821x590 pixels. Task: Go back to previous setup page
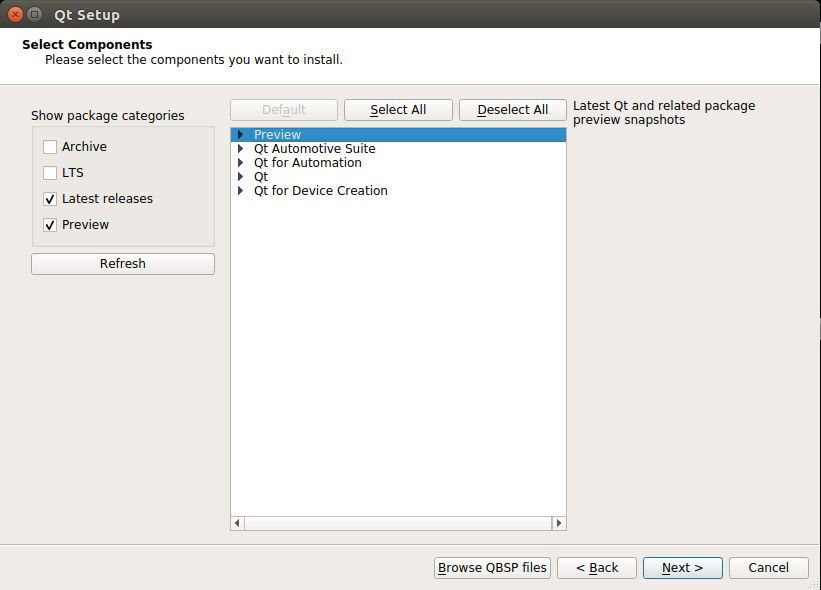click(597, 568)
